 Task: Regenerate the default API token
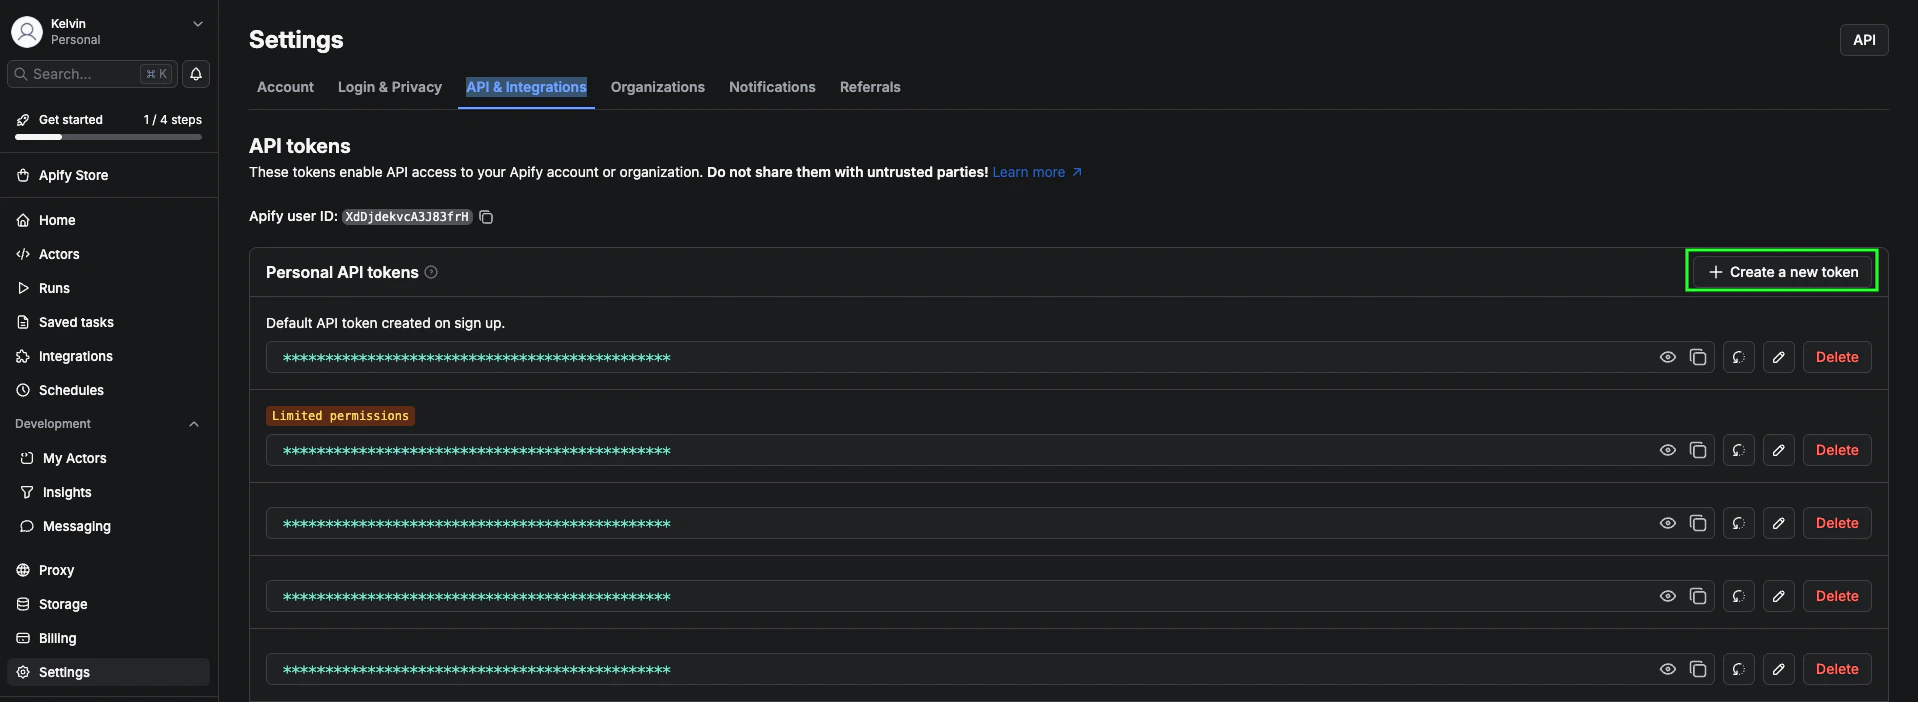(1739, 357)
